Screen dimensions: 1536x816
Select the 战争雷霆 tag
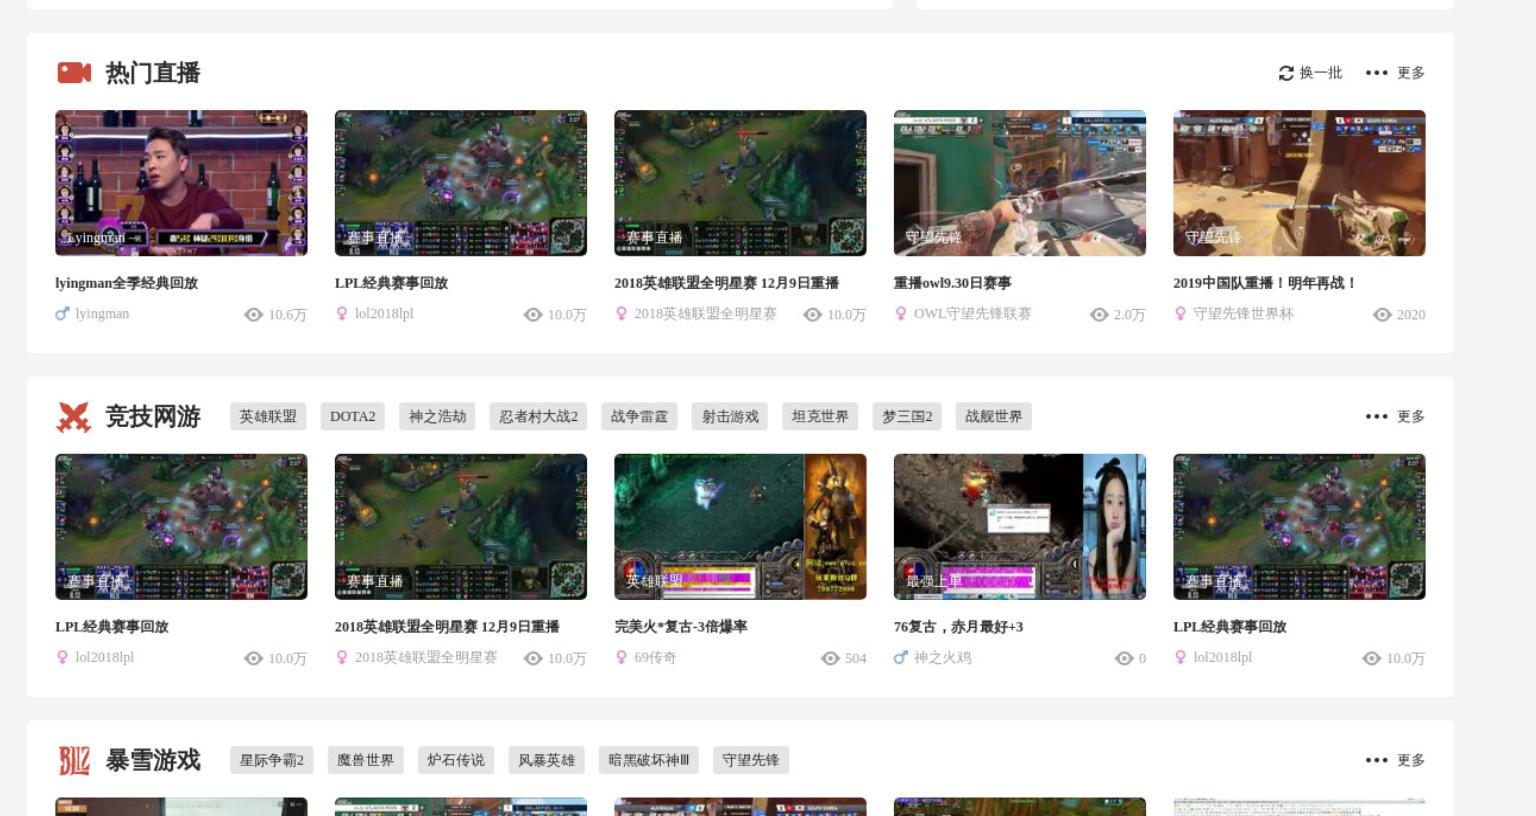click(x=640, y=417)
